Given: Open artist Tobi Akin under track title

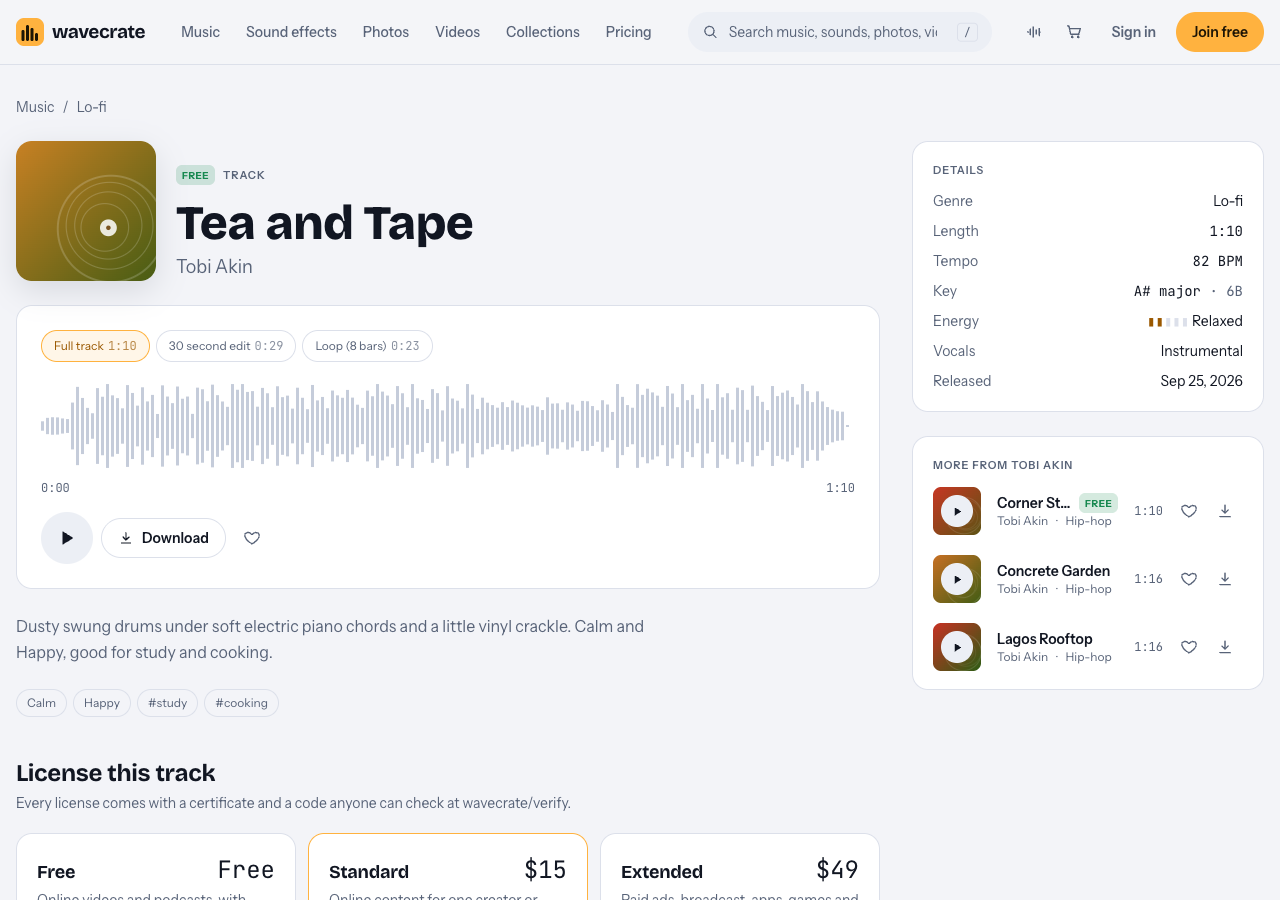Looking at the screenshot, I should coord(214,267).
